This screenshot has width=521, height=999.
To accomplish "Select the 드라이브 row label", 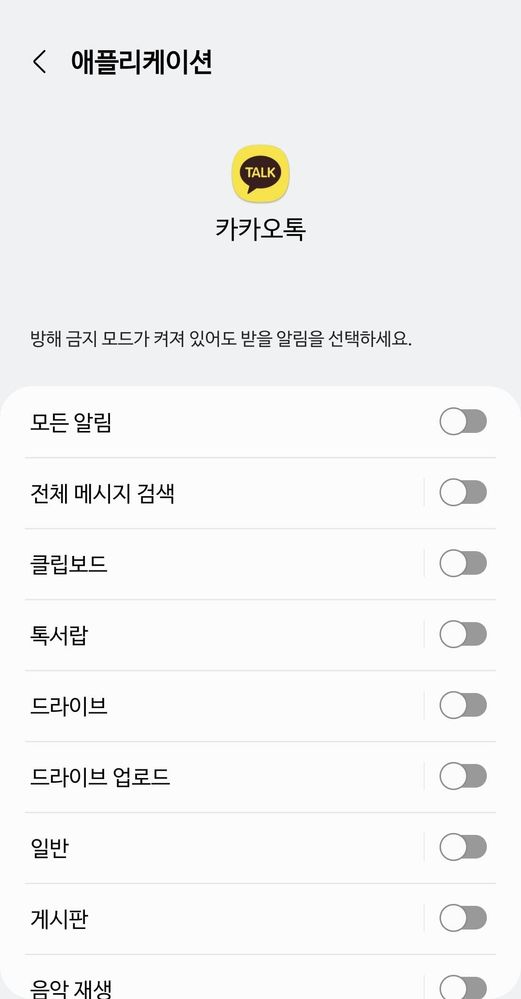I will [x=69, y=706].
